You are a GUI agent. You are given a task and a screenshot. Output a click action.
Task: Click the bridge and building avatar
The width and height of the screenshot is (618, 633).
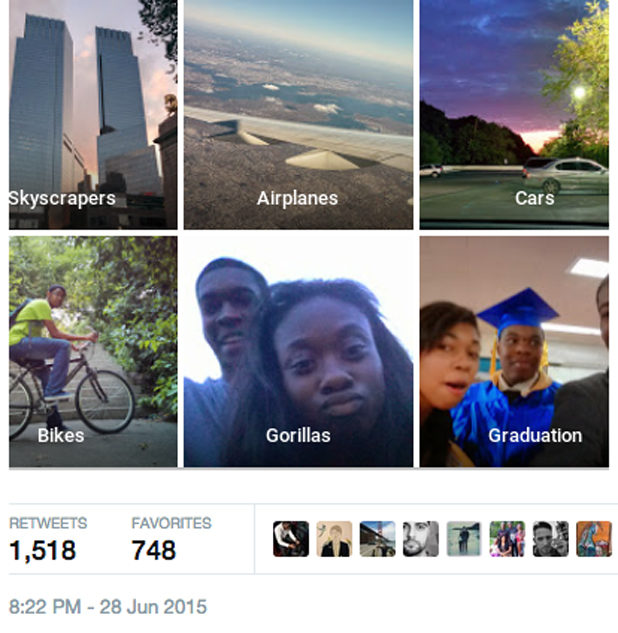377,539
